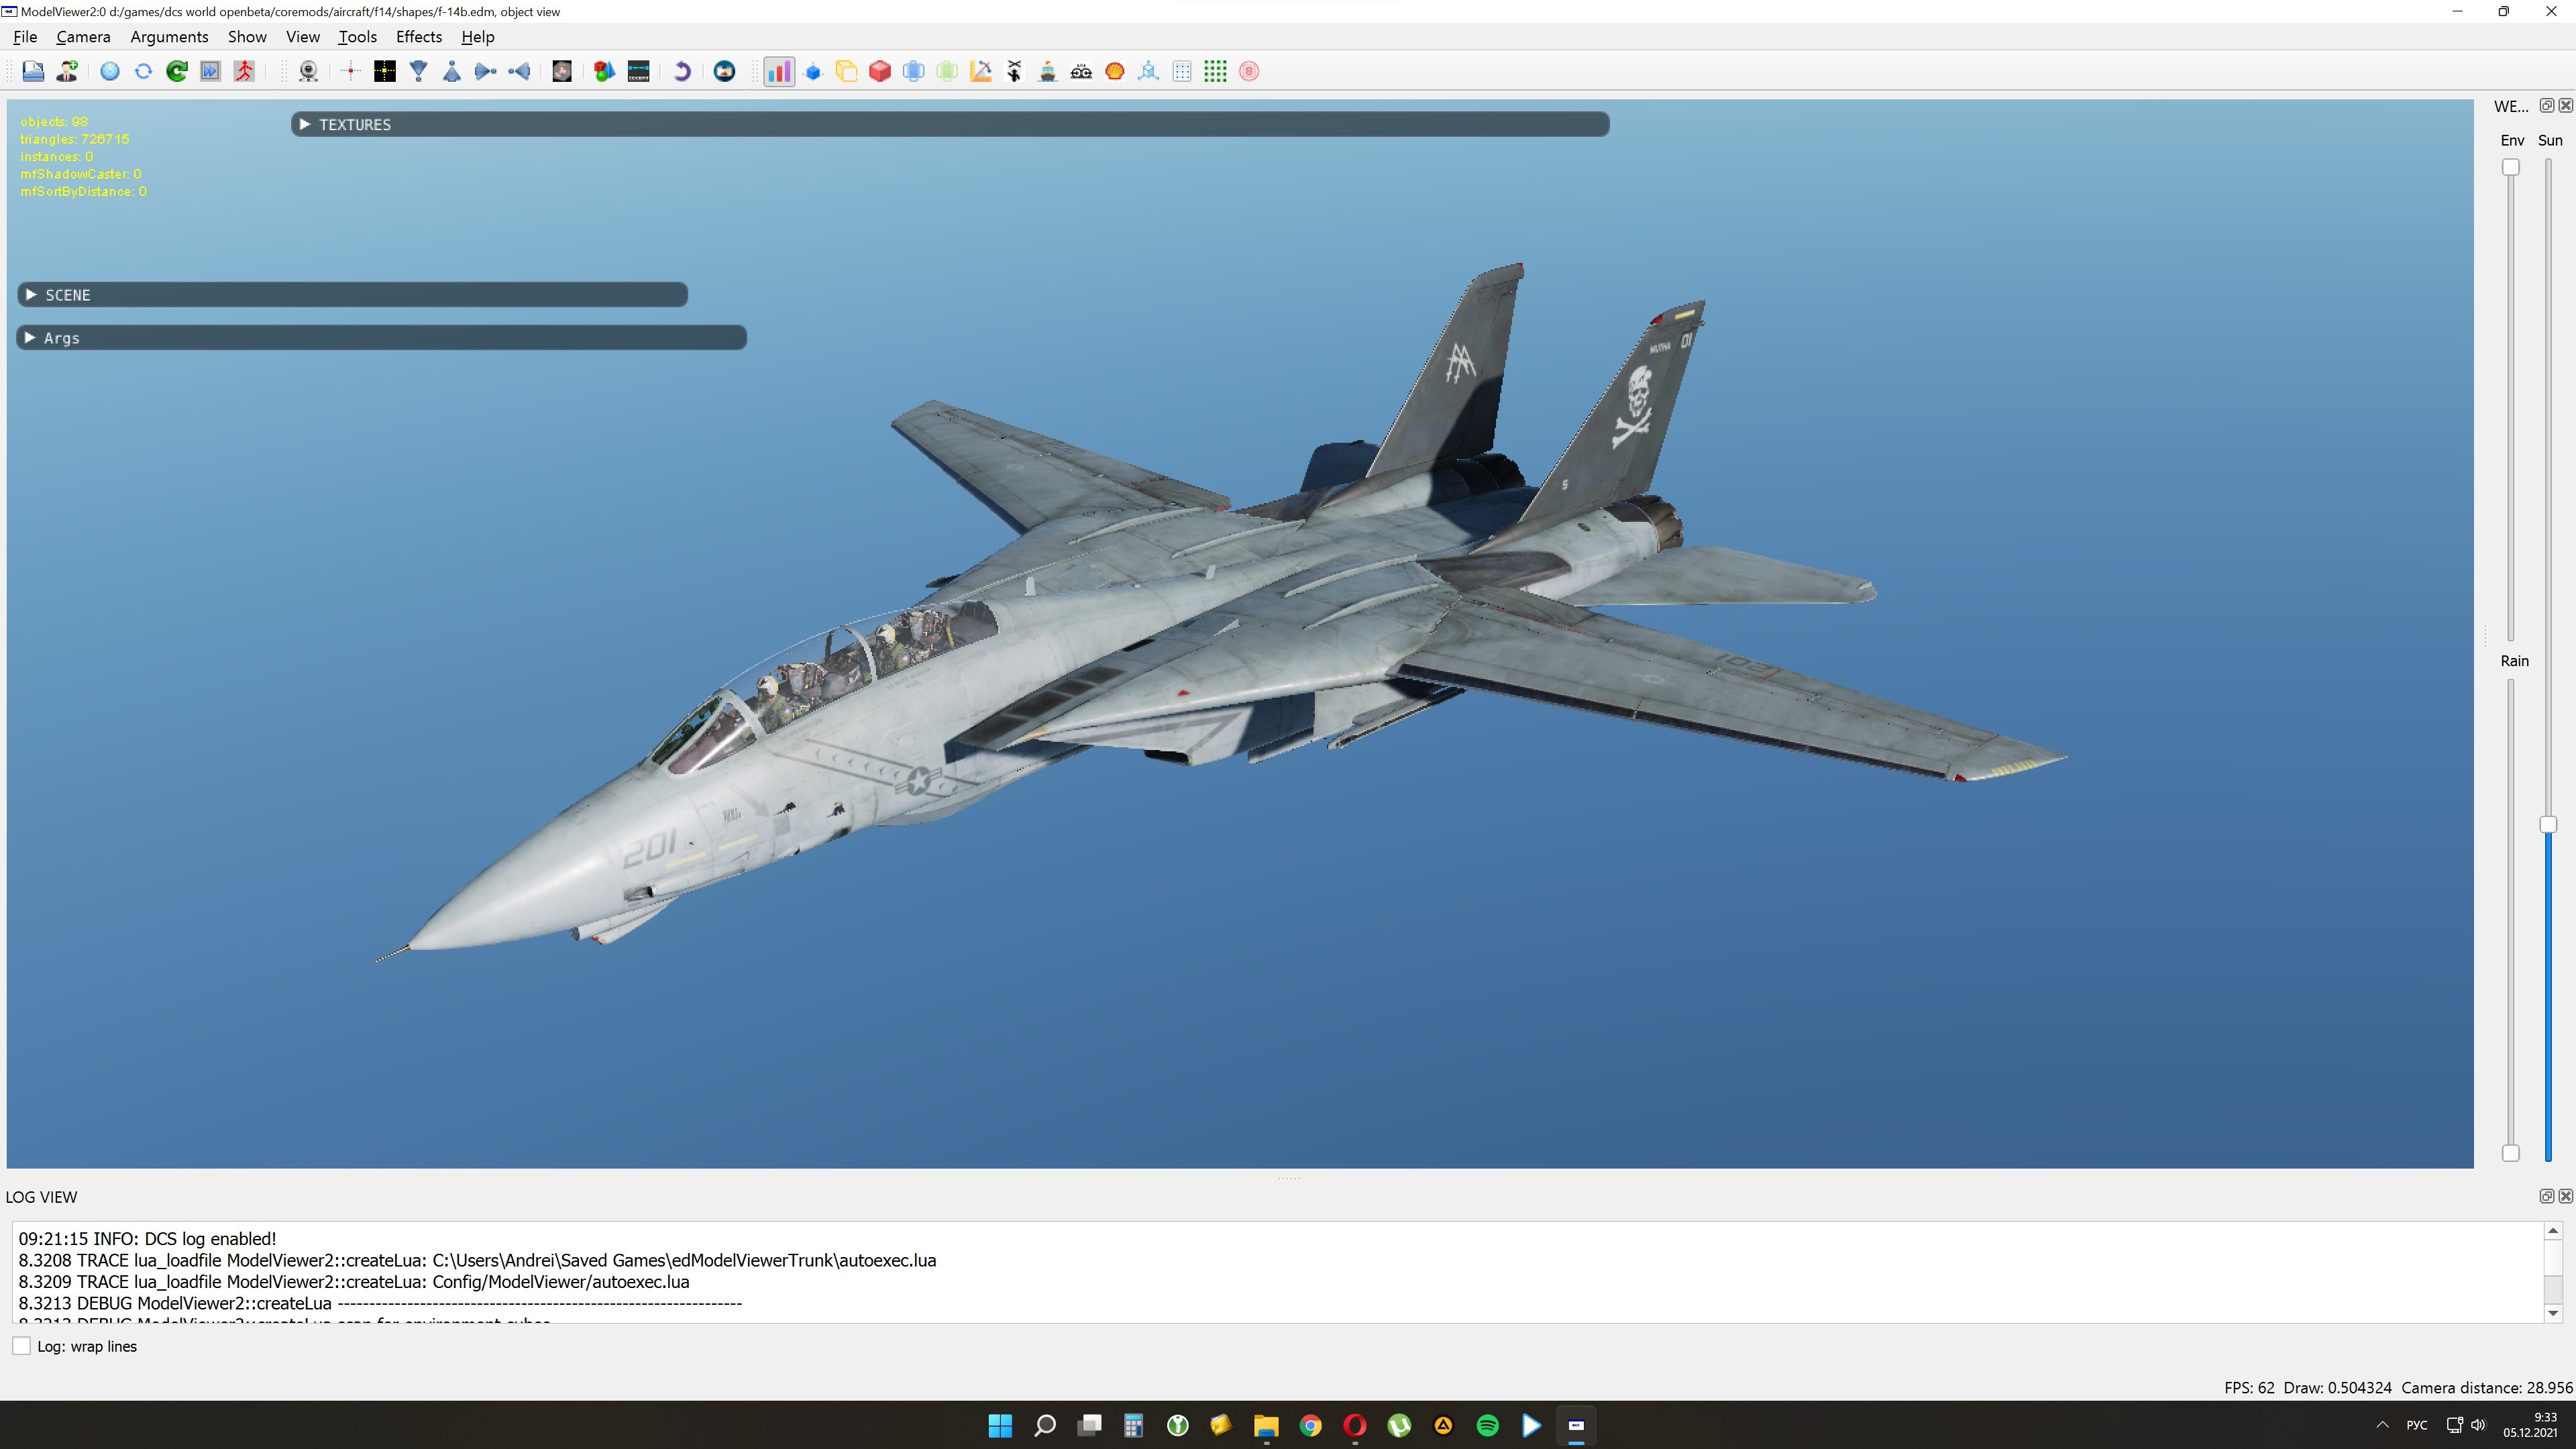This screenshot has width=2576, height=1449.
Task: Select the left-pointing cone view icon
Action: click(519, 71)
